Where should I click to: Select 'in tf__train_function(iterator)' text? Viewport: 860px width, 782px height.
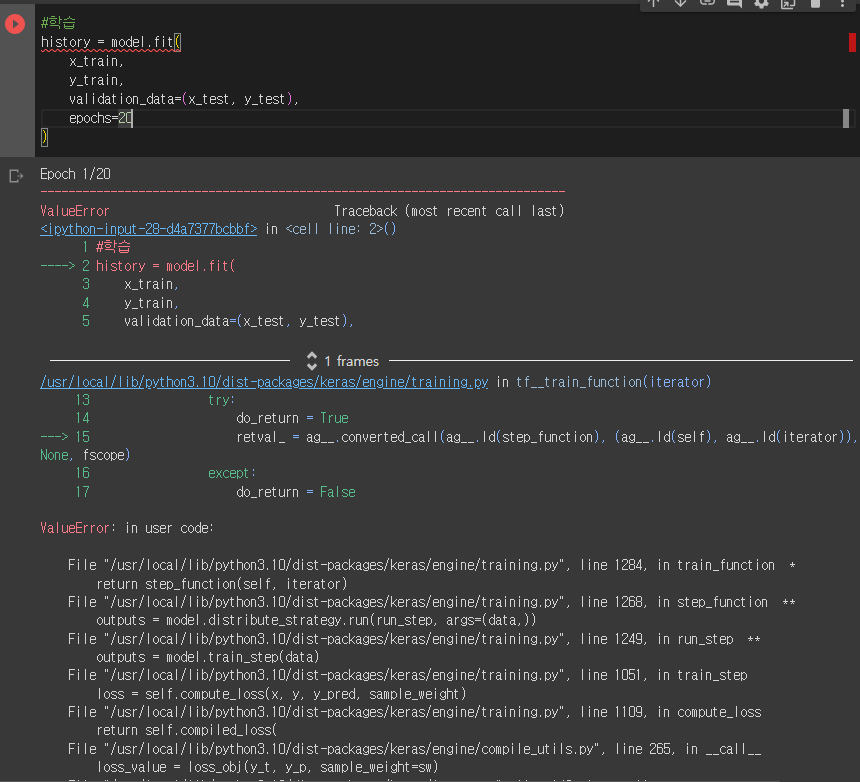point(603,382)
